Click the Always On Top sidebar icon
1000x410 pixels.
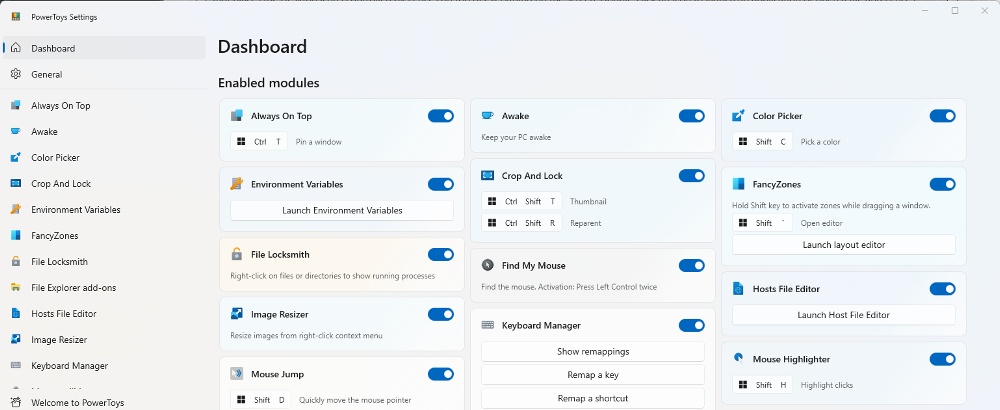coord(16,106)
